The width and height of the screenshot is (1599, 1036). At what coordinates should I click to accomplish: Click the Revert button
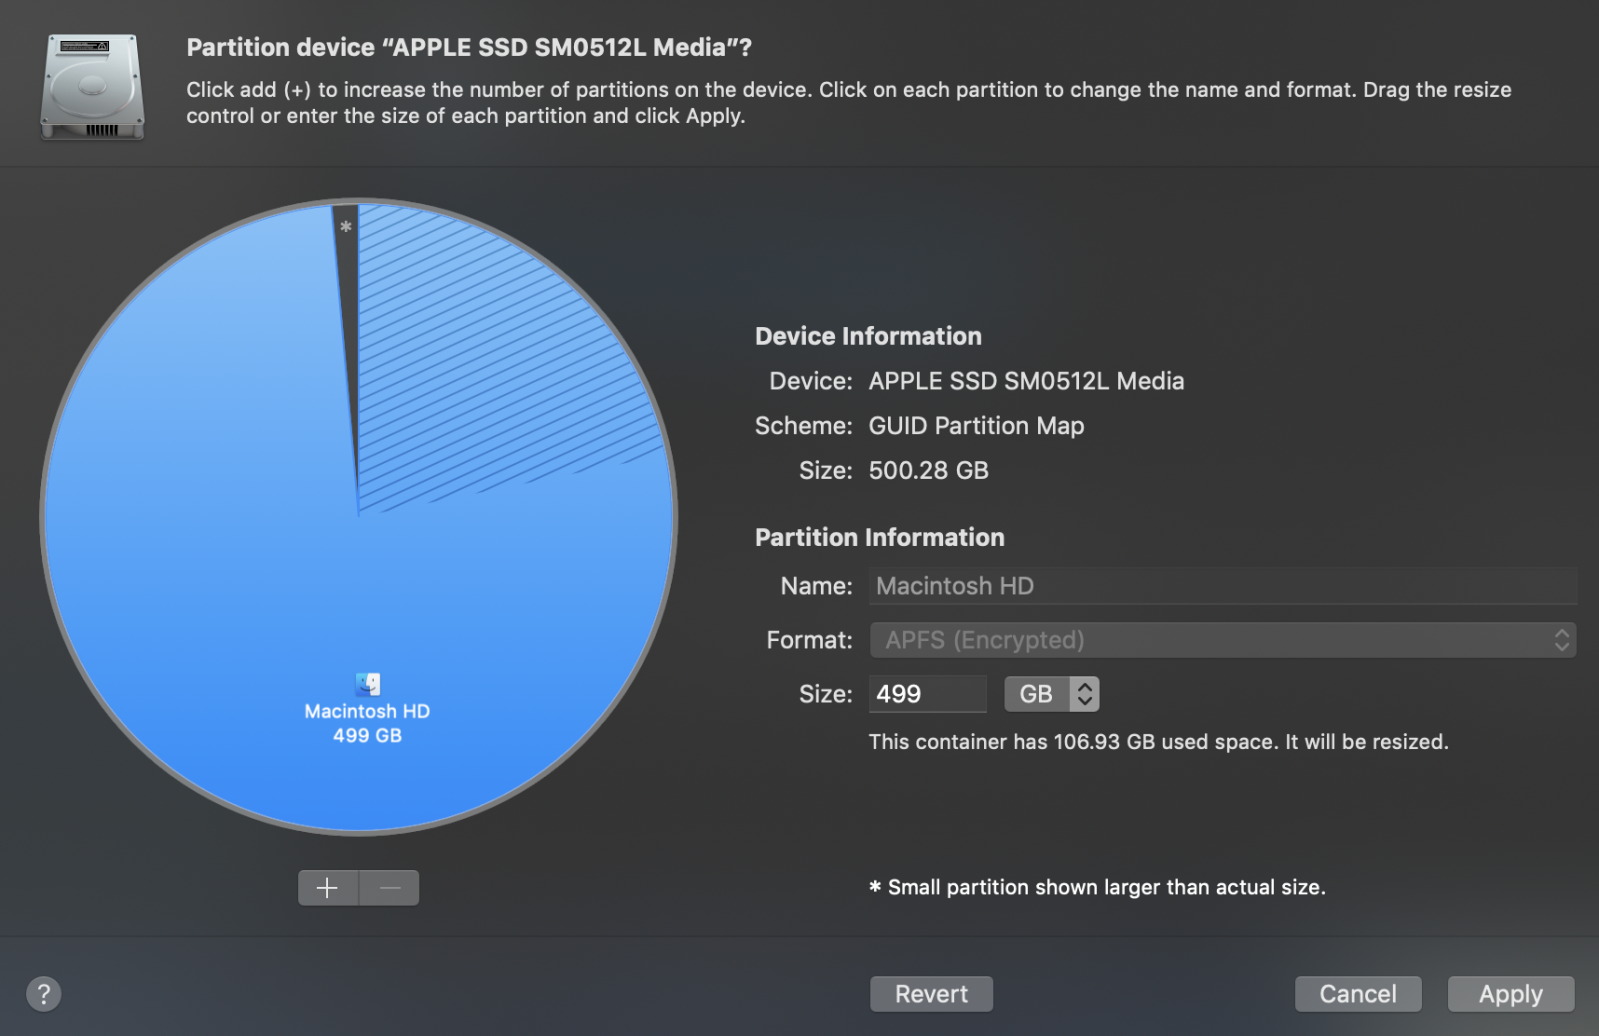pos(931,994)
